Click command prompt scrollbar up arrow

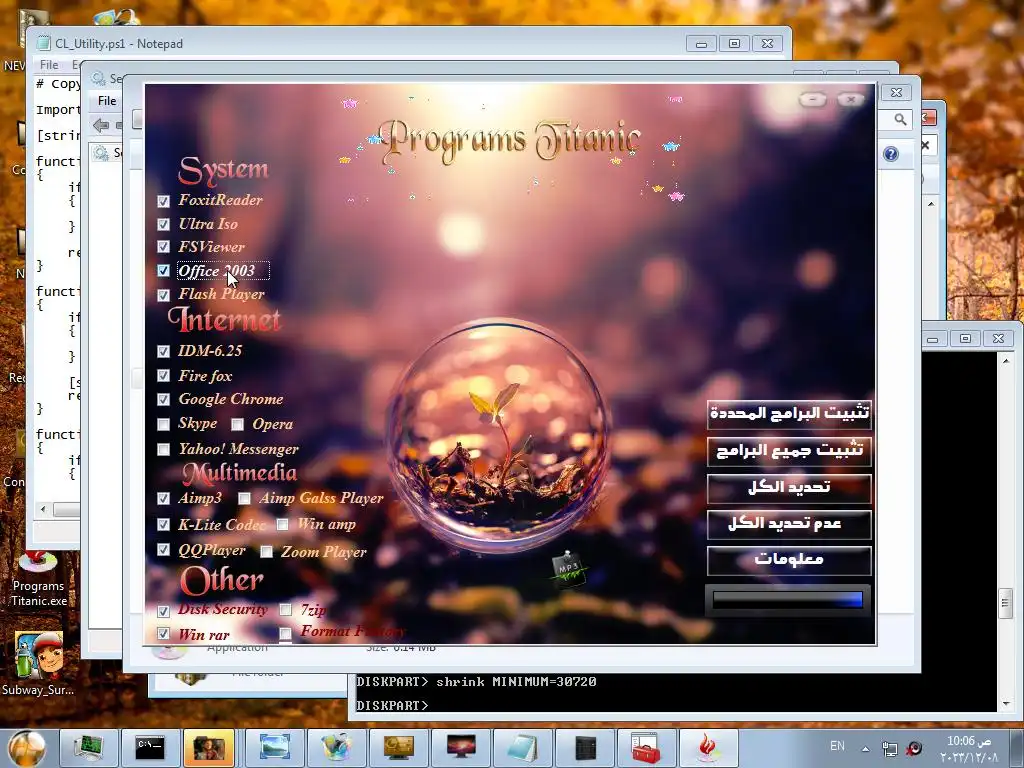(x=1006, y=360)
